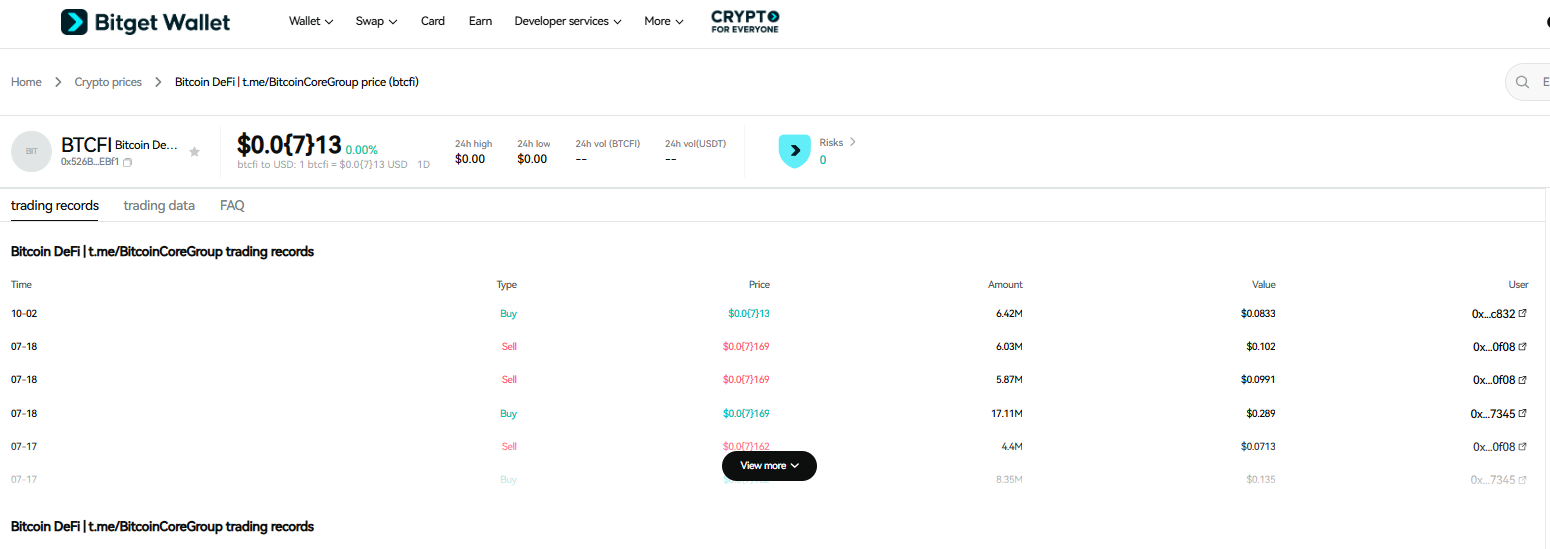Open the external link for the 4.4M sell row
This screenshot has width=1550, height=549.
click(x=1523, y=446)
